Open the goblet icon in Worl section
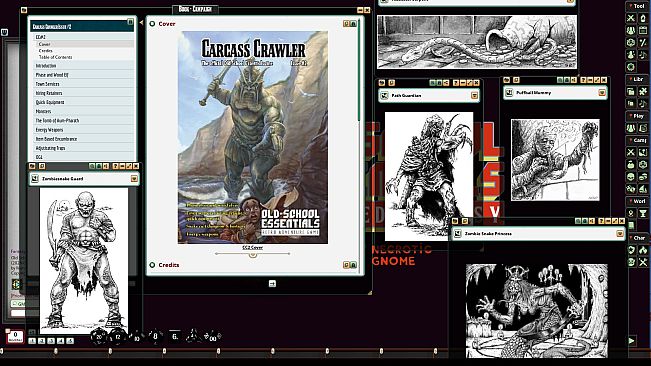 coord(643,213)
